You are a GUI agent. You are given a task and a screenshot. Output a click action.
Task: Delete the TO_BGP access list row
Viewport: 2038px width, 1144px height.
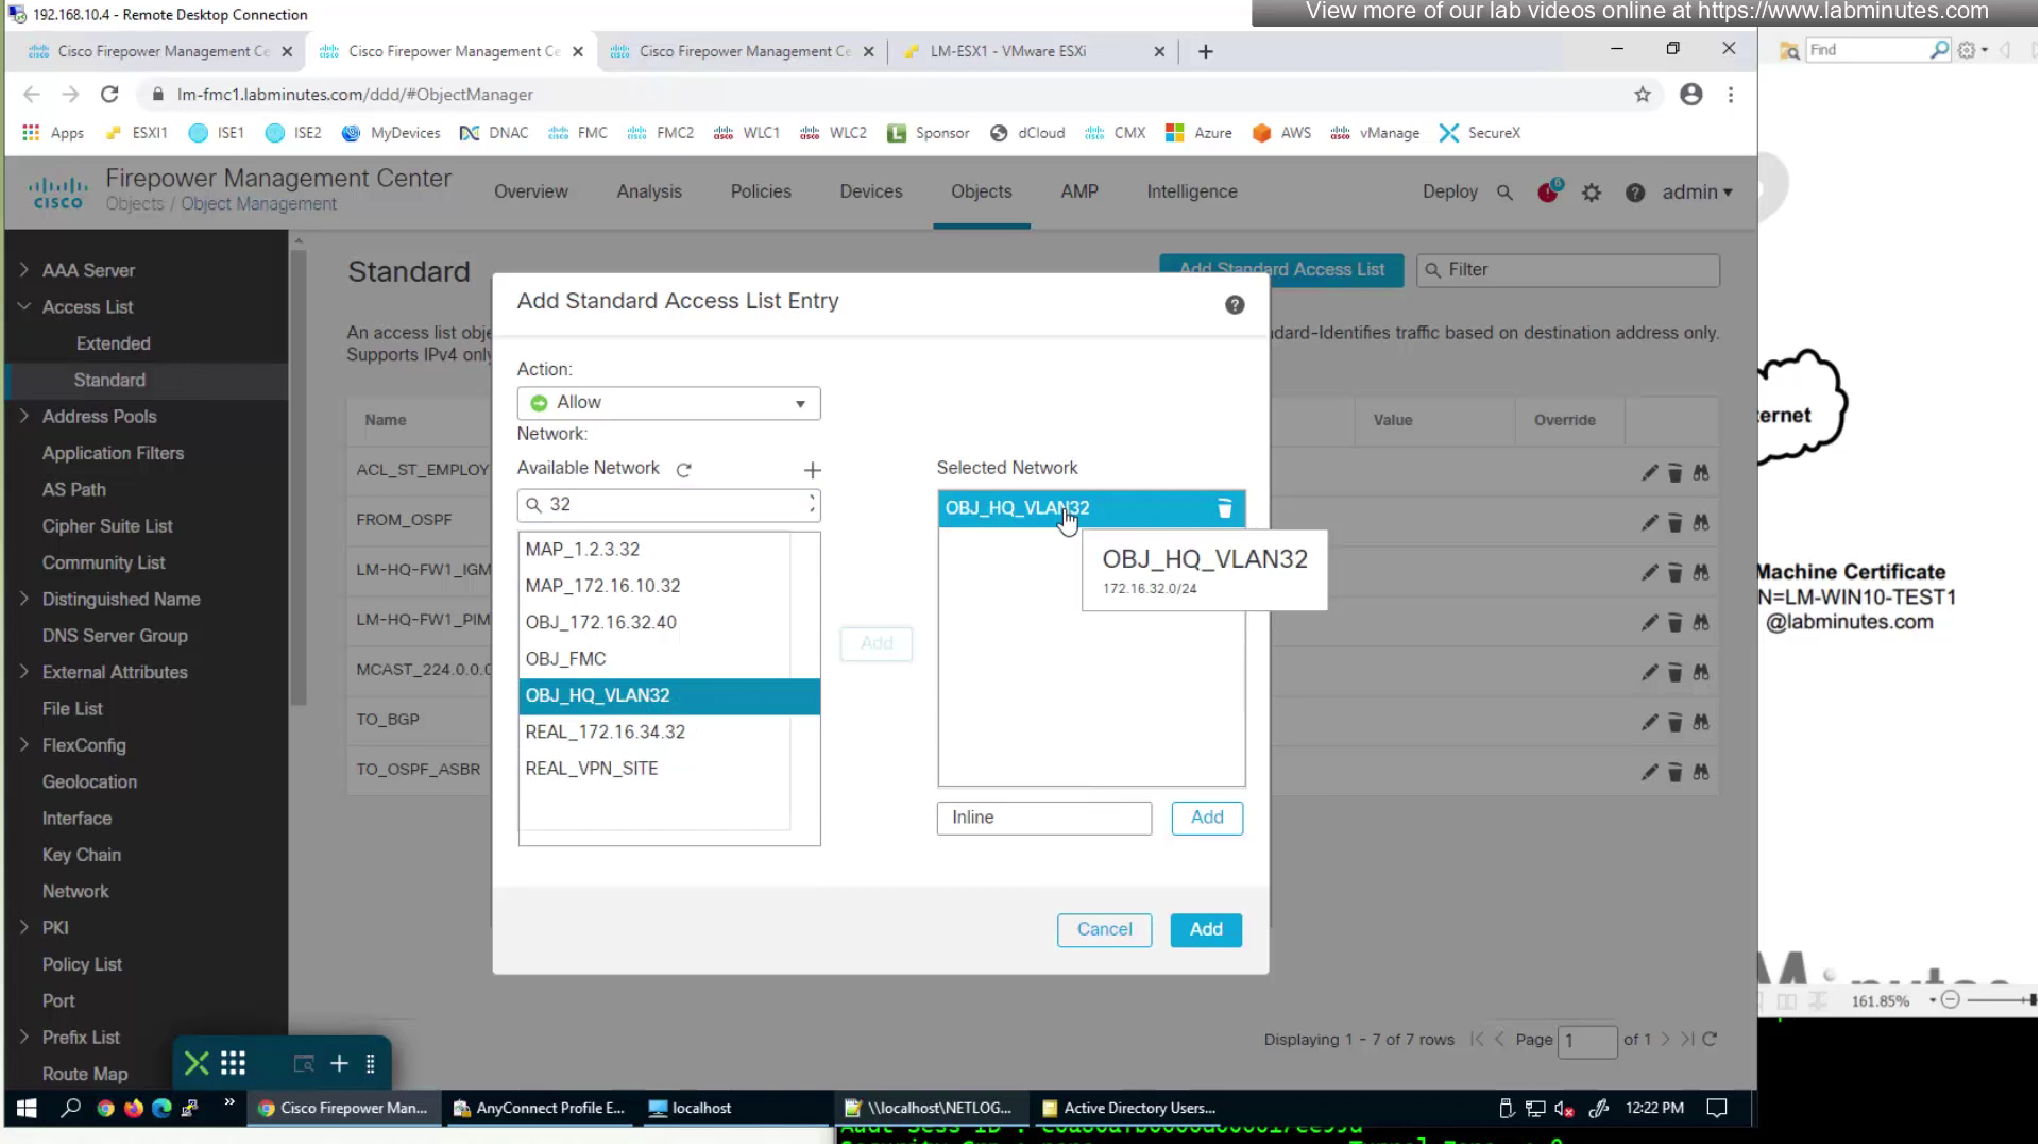pyautogui.click(x=1675, y=722)
